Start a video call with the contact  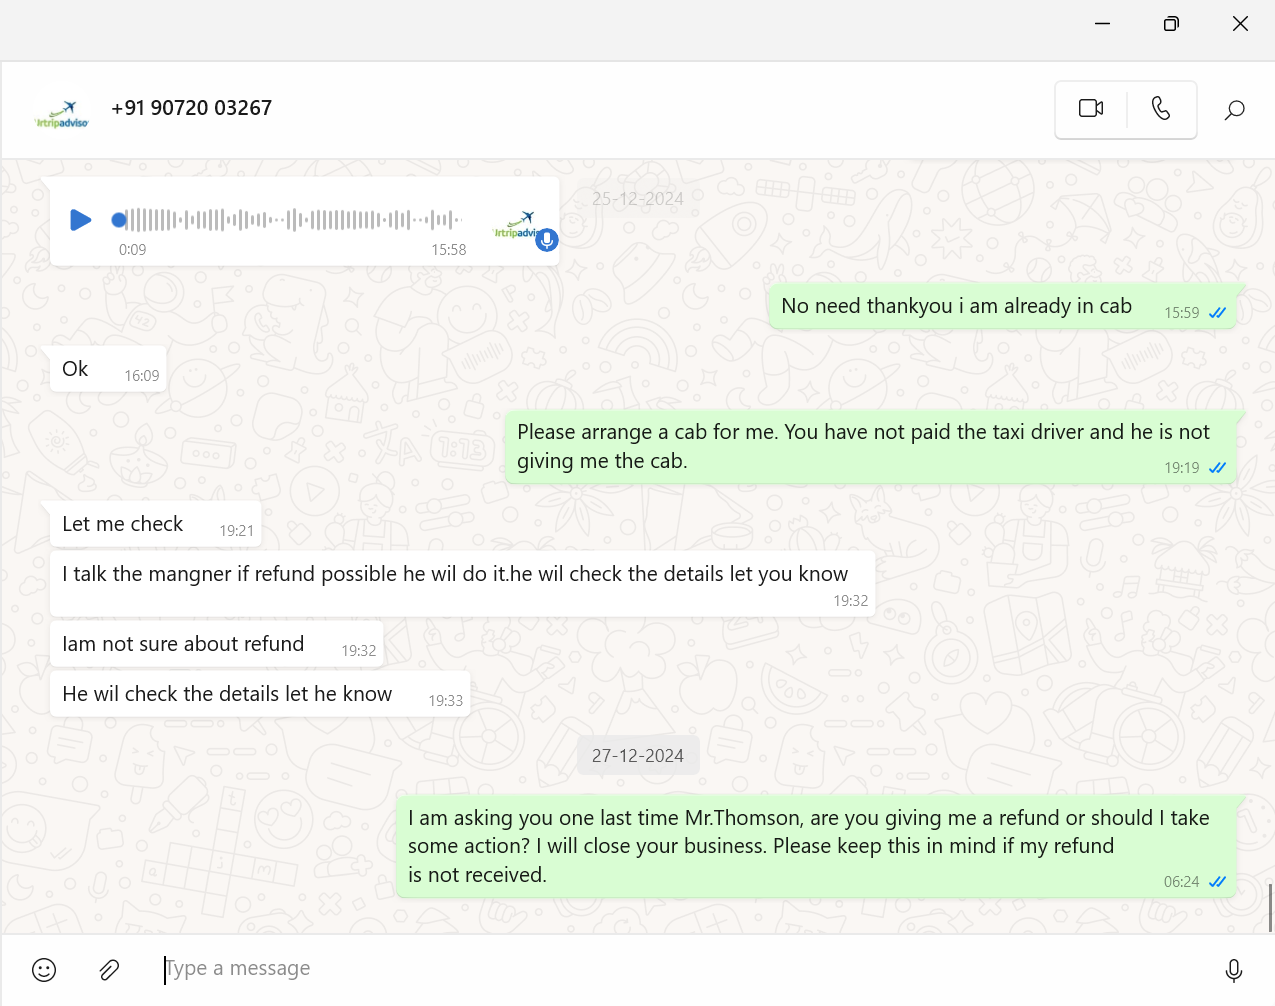[1091, 108]
